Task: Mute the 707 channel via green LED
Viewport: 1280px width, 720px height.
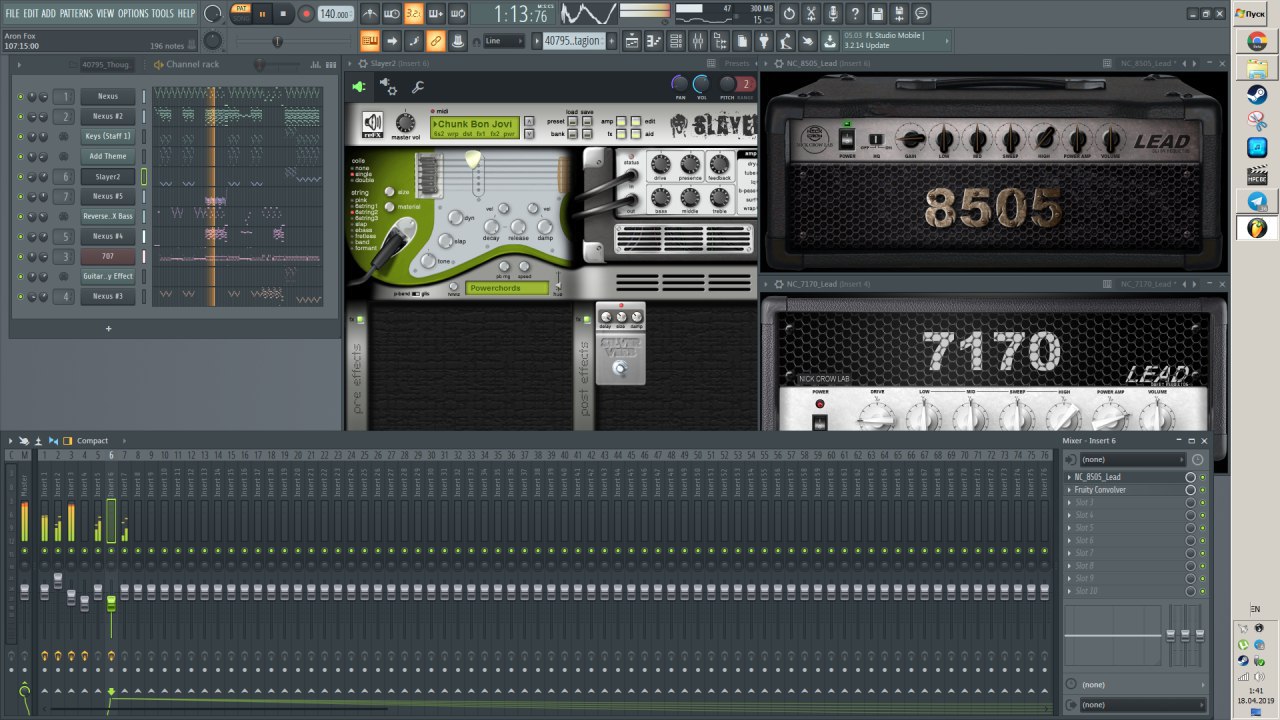Action: coord(20,257)
